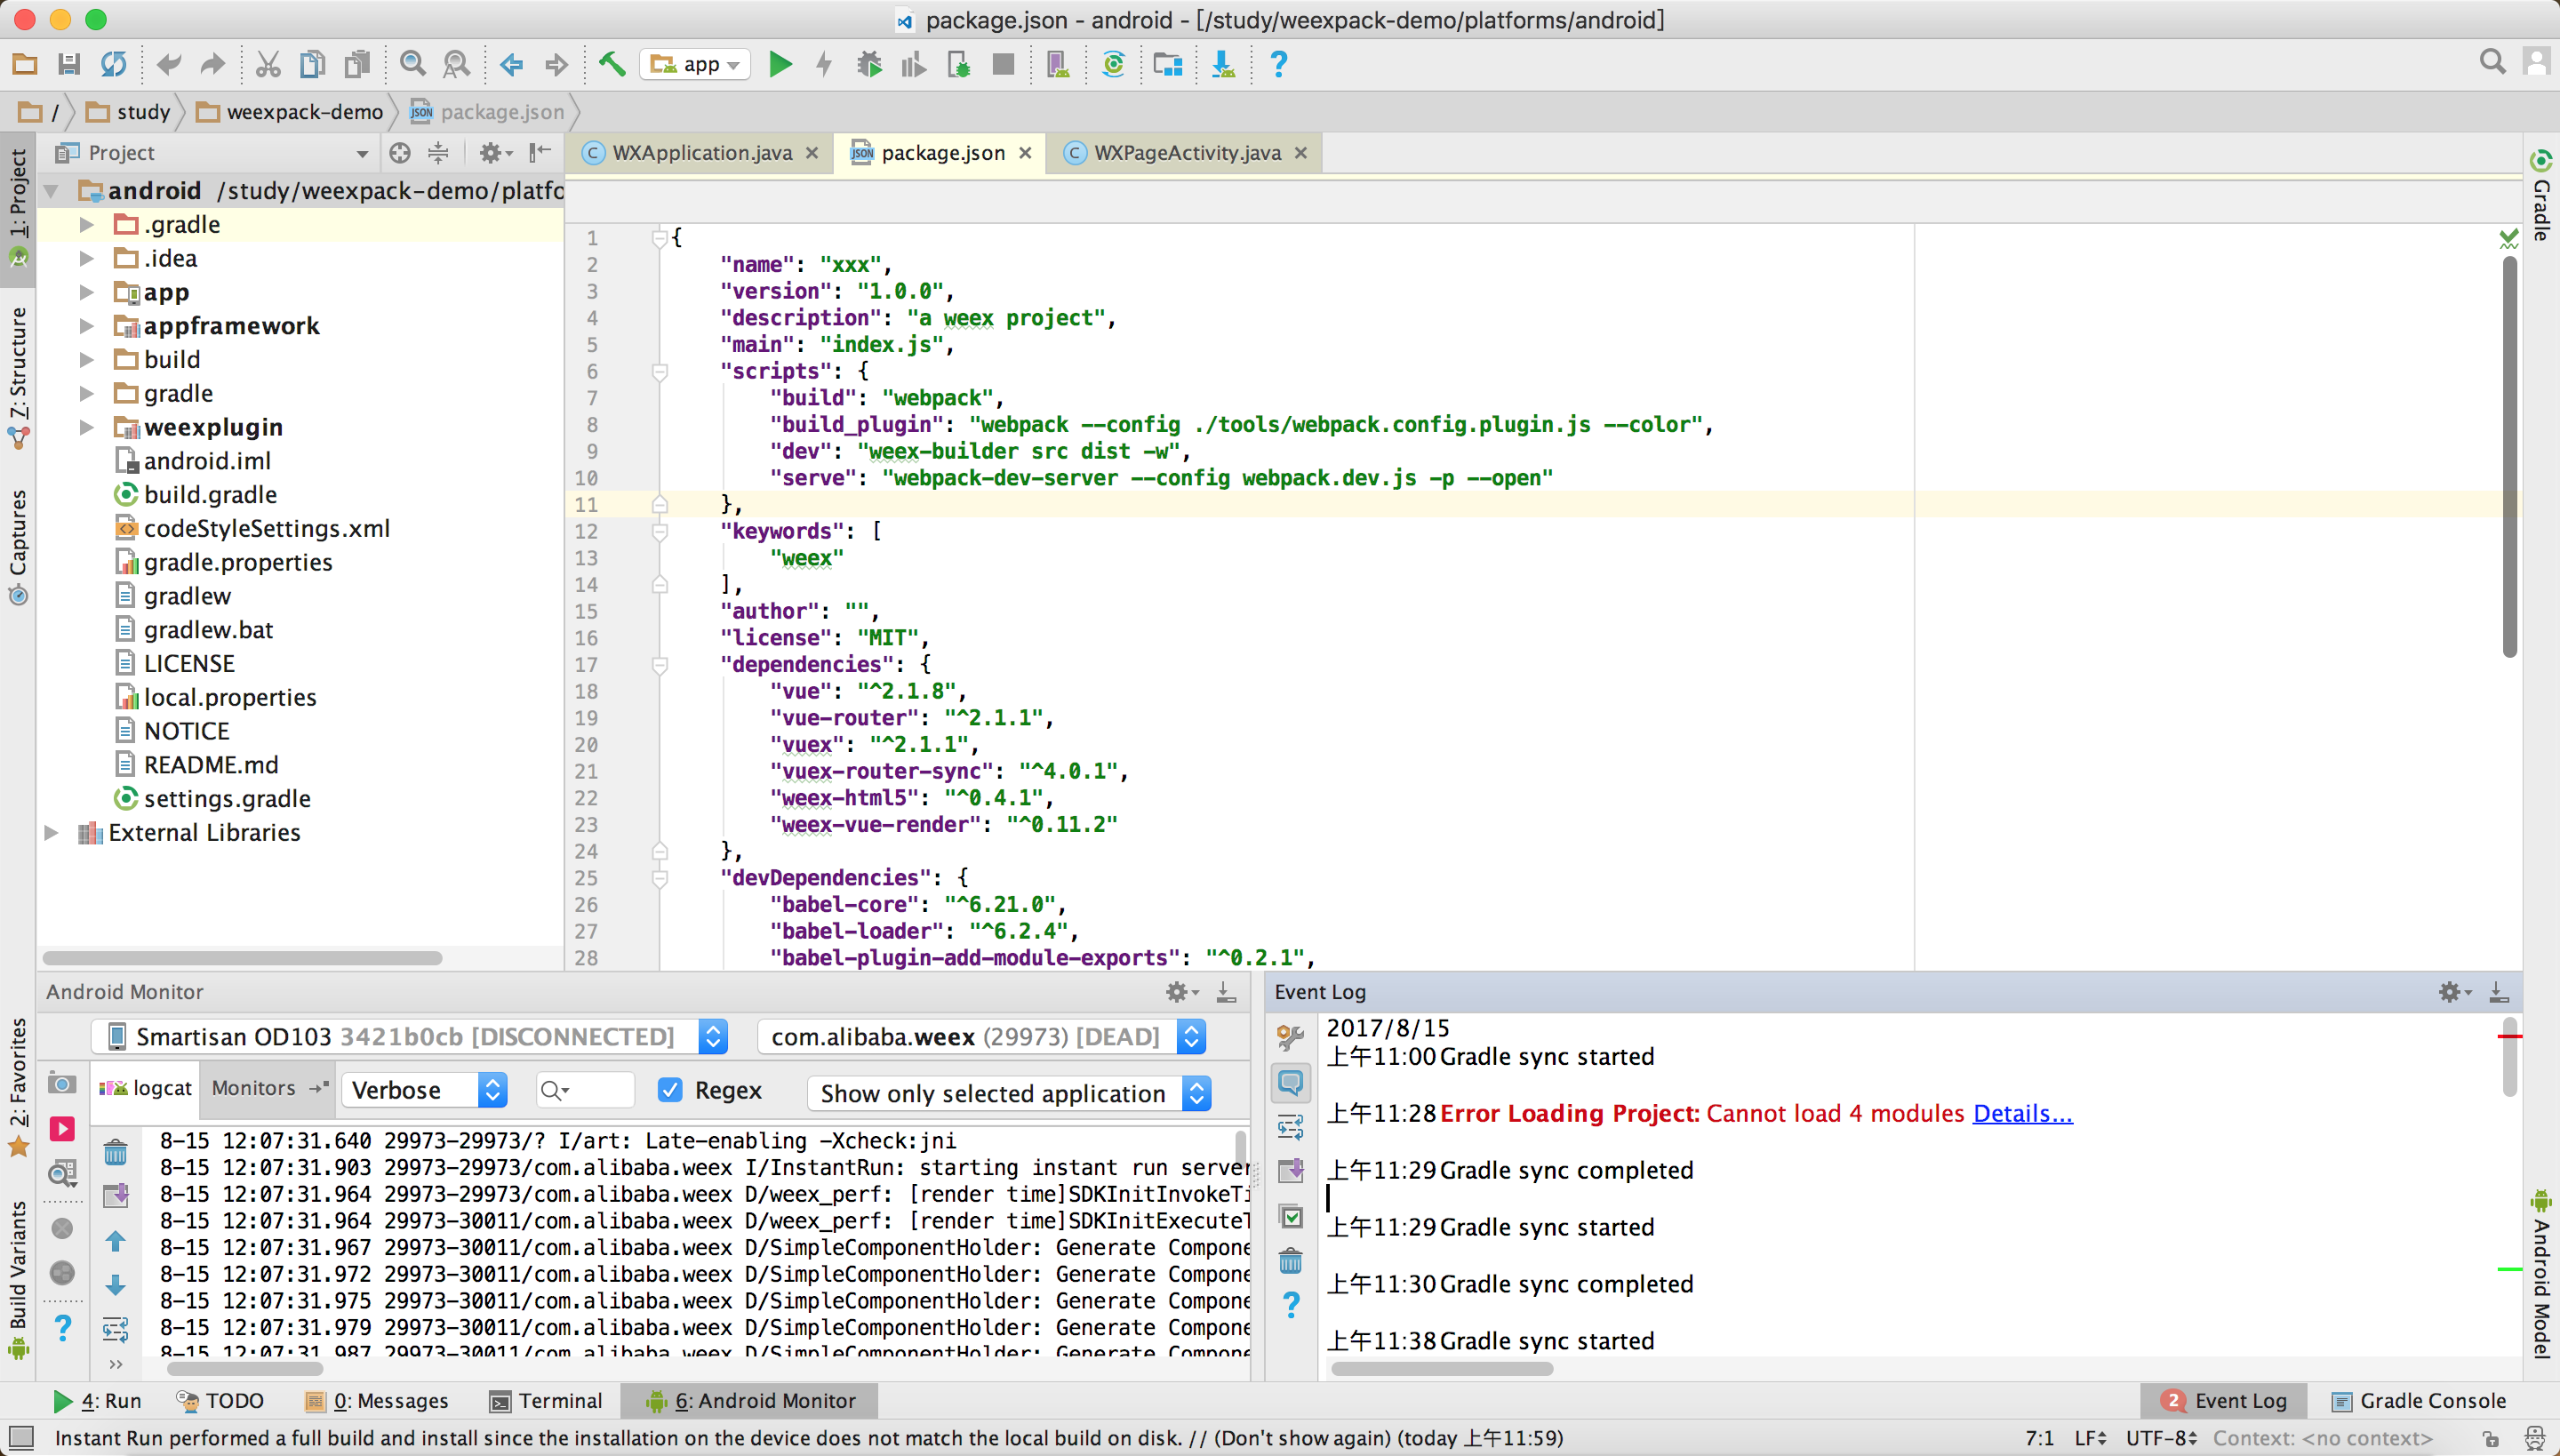Viewport: 2560px width, 1456px height.
Task: Click the Debug app bug icon
Action: [x=869, y=65]
